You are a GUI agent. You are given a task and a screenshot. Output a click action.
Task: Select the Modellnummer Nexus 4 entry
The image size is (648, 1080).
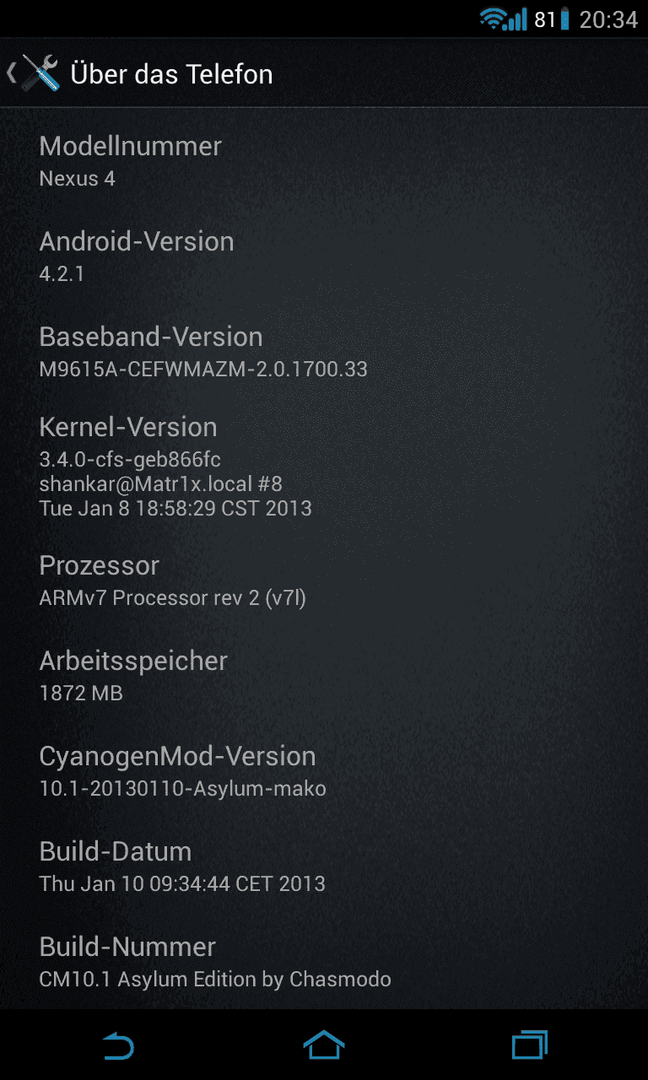pyautogui.click(x=324, y=161)
